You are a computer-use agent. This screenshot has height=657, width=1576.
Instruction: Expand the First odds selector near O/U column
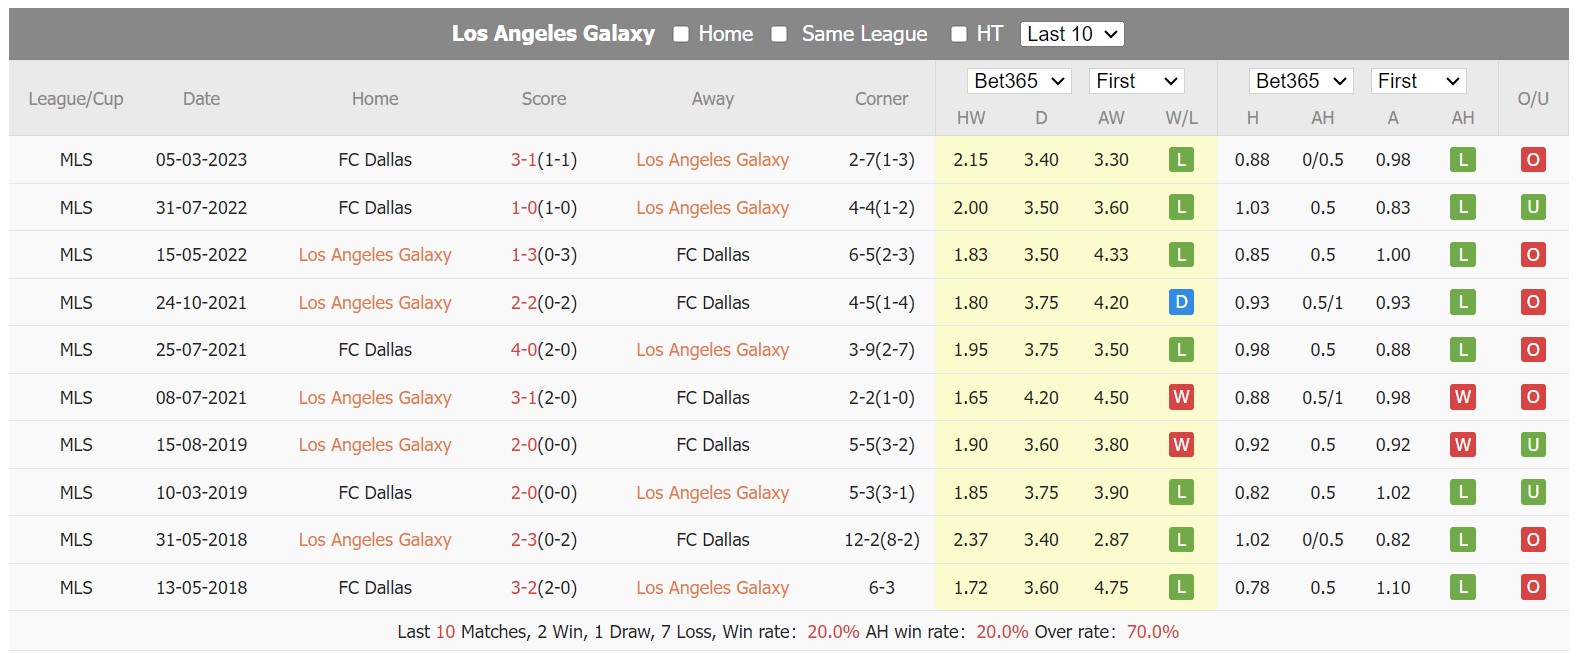1418,81
